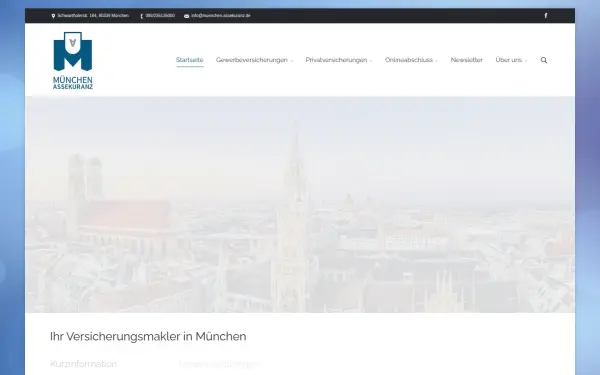Expand the Privatversicherungen dropdown arrow
600x375 pixels.
pyautogui.click(x=371, y=61)
